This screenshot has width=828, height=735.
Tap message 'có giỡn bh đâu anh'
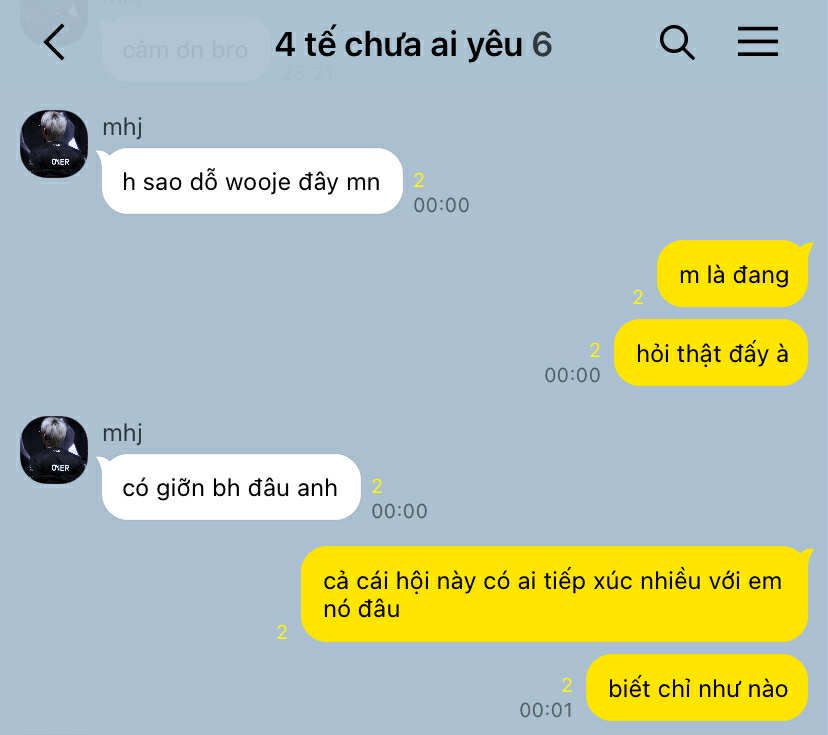point(231,487)
